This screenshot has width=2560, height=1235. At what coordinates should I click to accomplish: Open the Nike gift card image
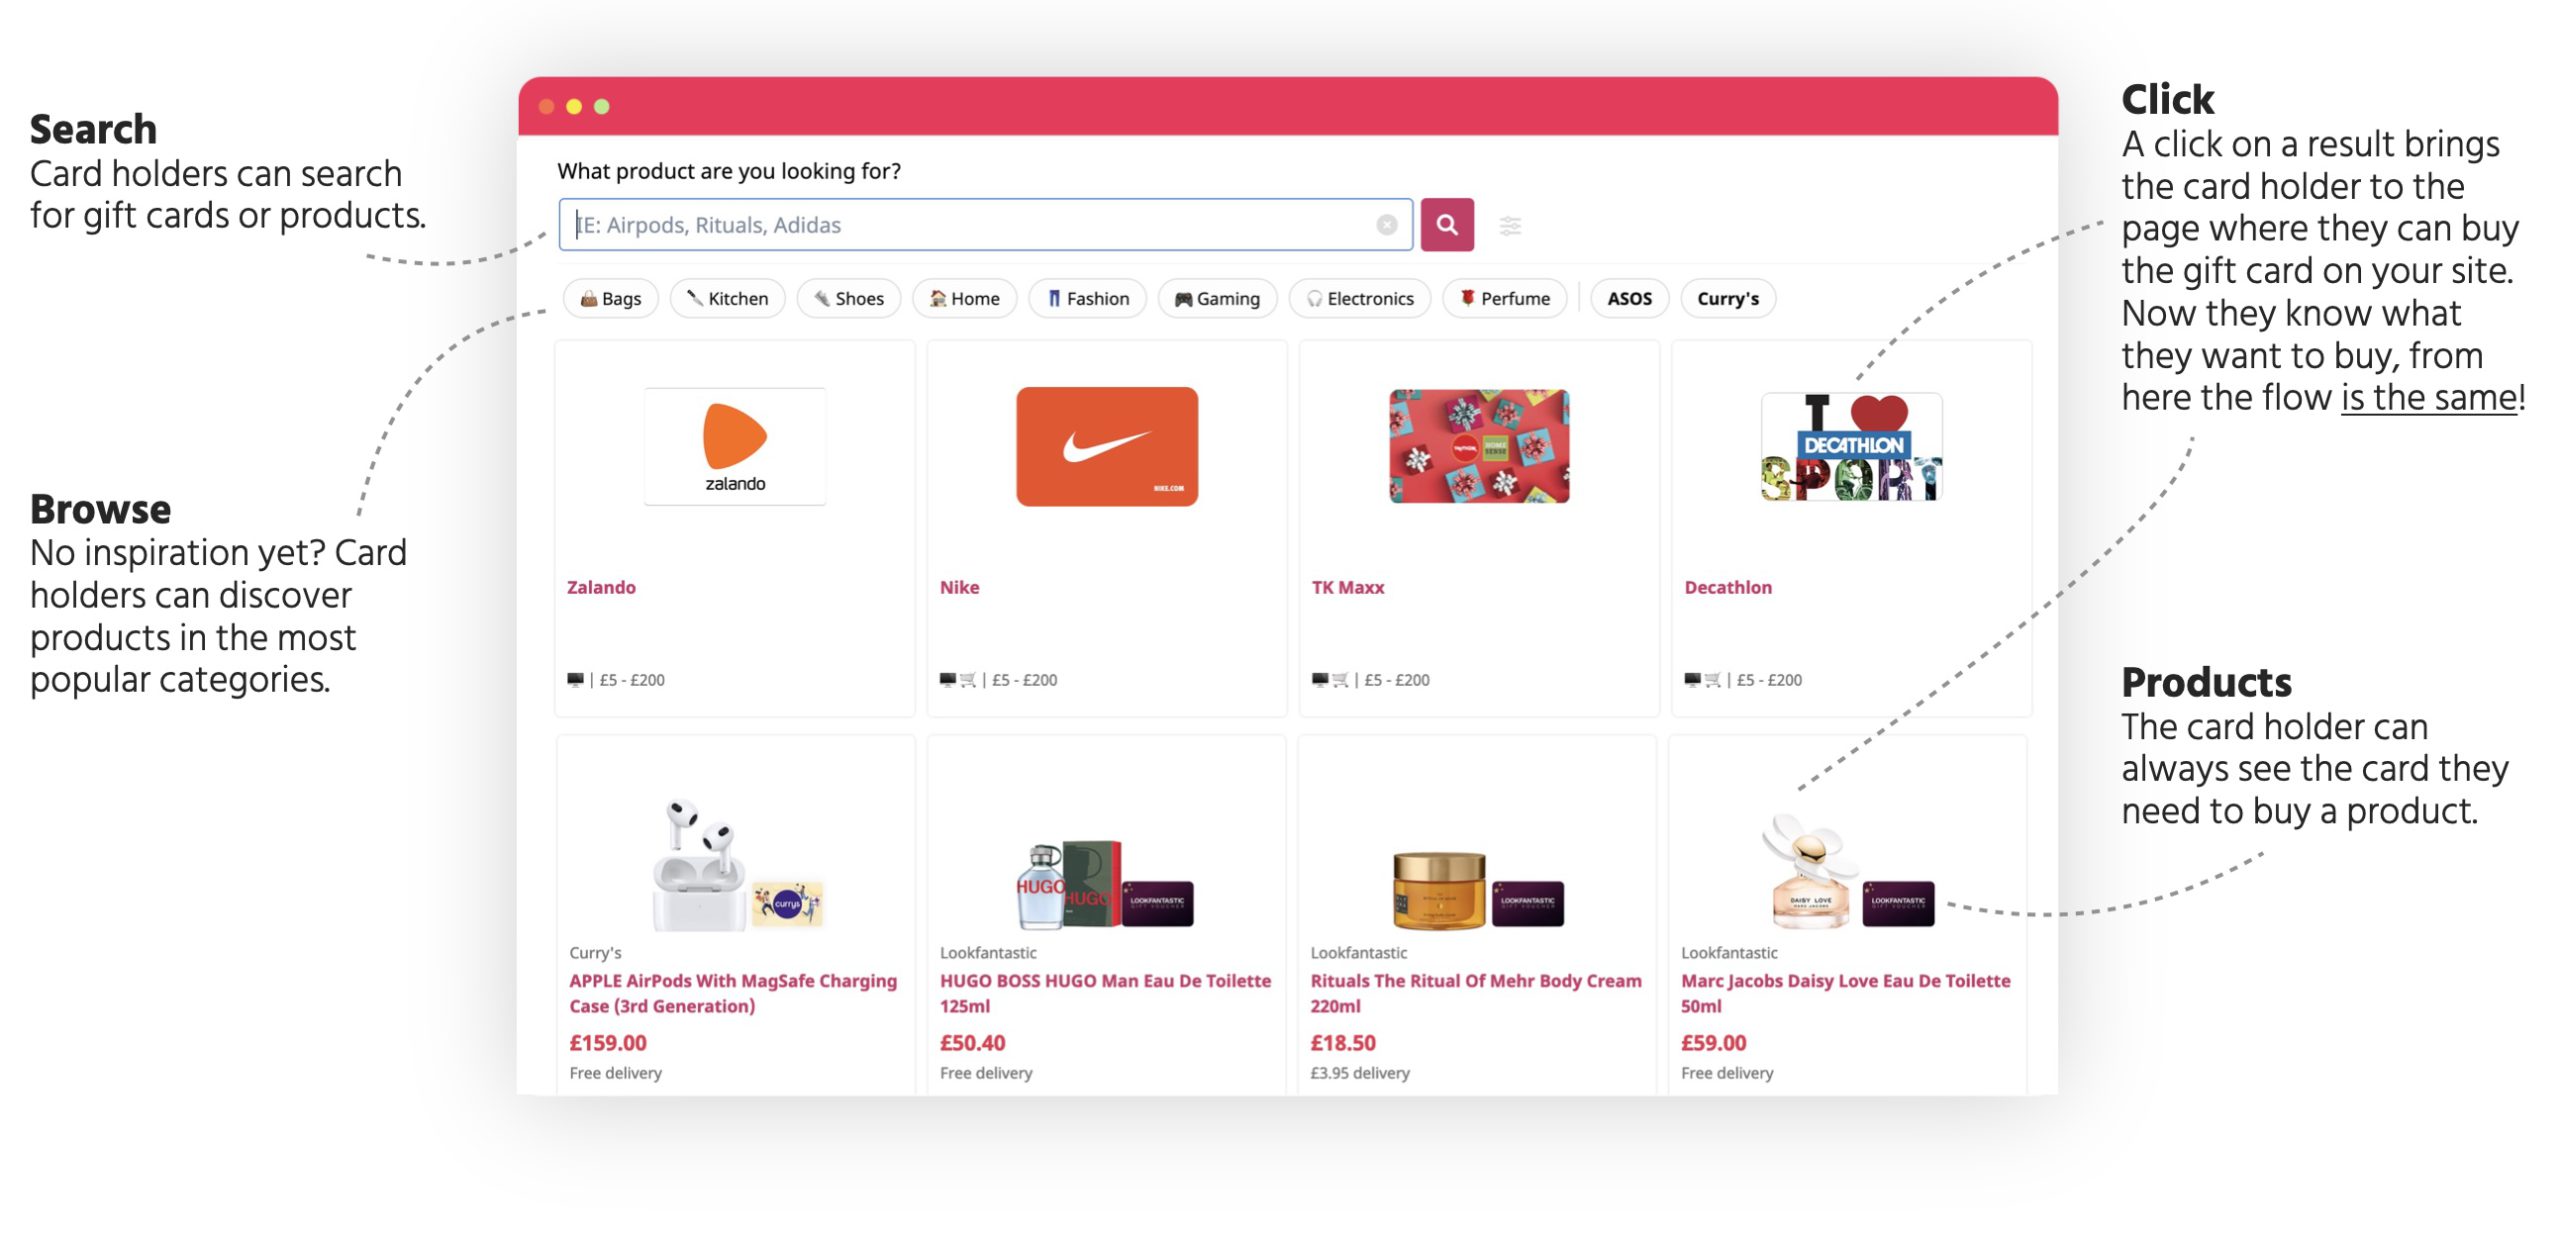tap(1106, 446)
